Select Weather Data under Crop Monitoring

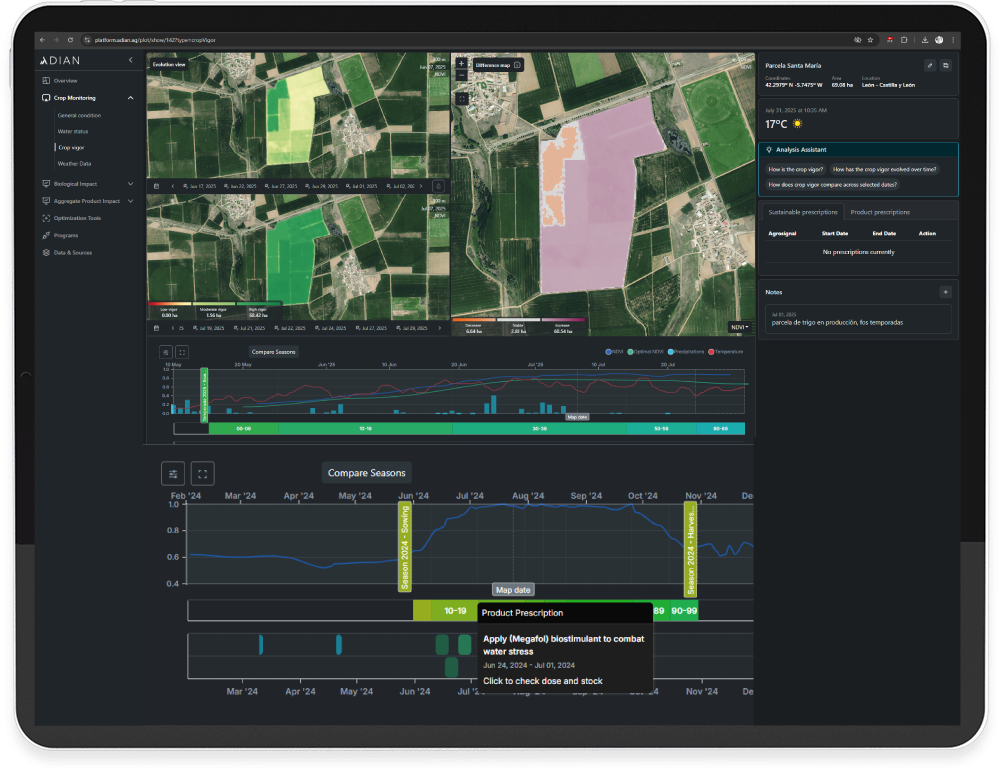click(x=74, y=163)
